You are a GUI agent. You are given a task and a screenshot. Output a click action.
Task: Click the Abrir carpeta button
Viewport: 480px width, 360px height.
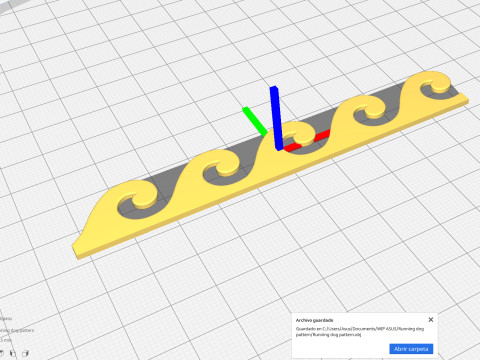[x=411, y=349]
